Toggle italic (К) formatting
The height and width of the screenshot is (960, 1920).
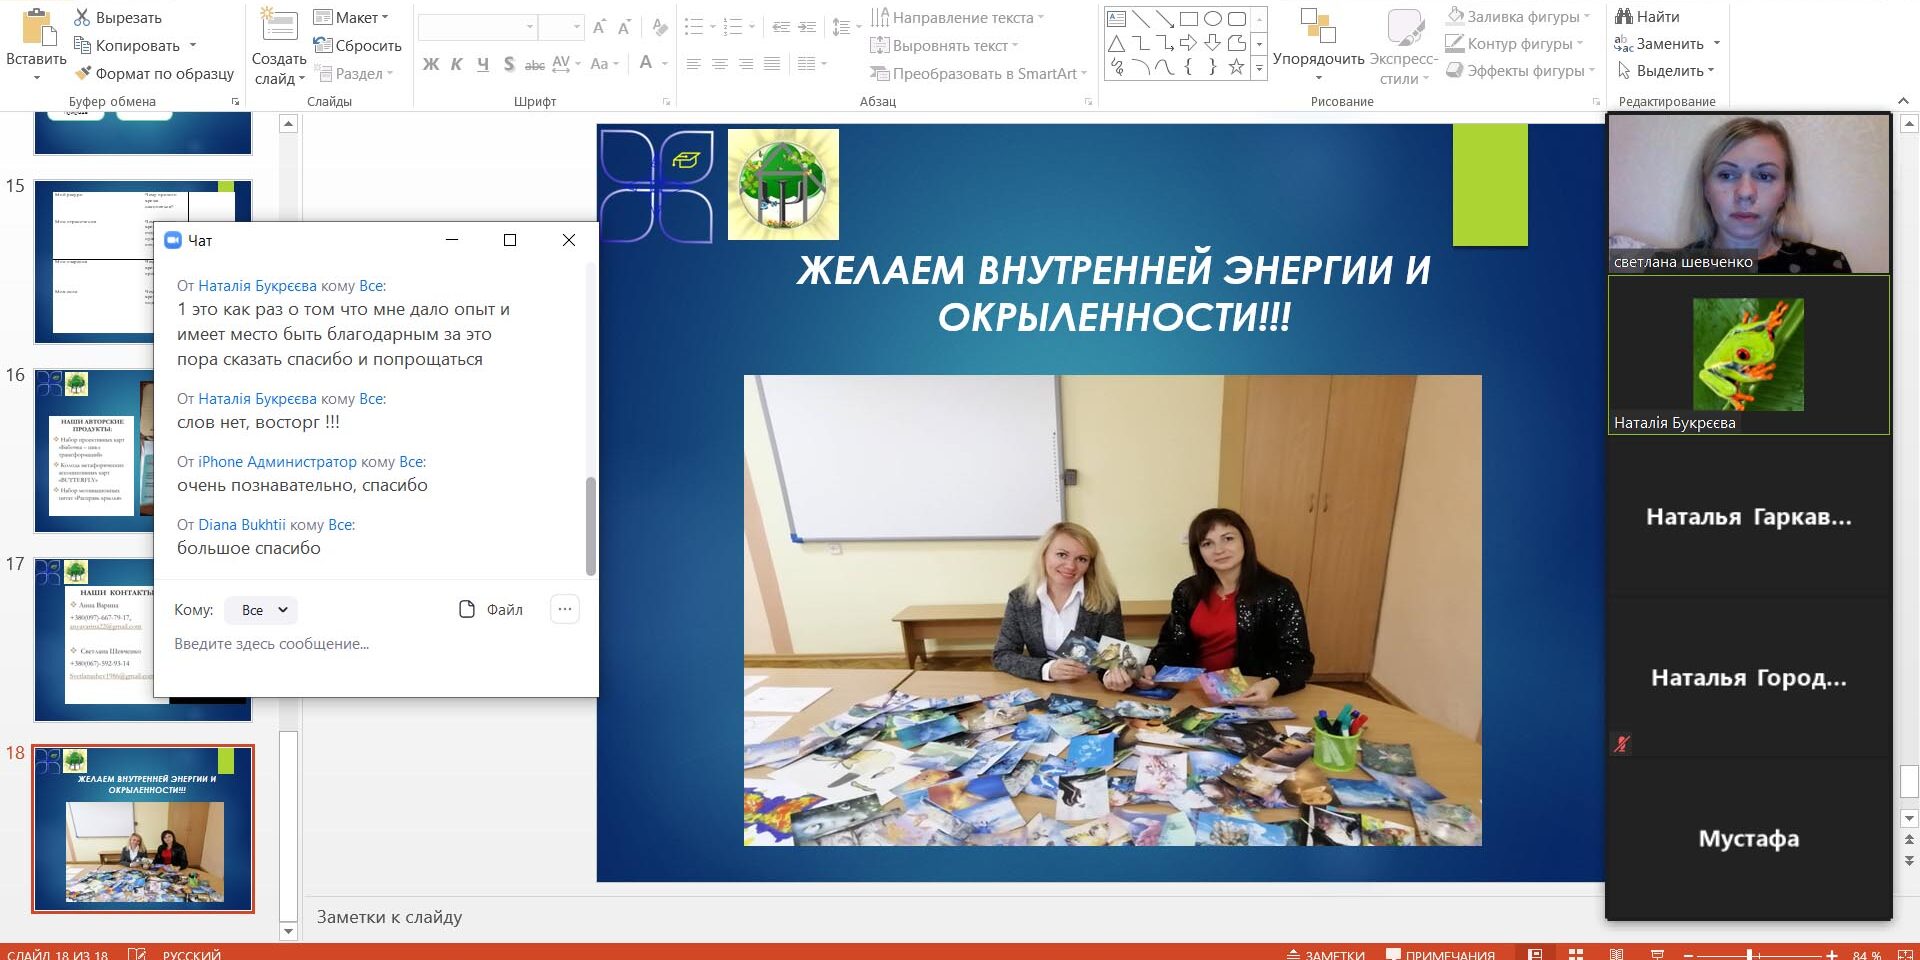[457, 64]
